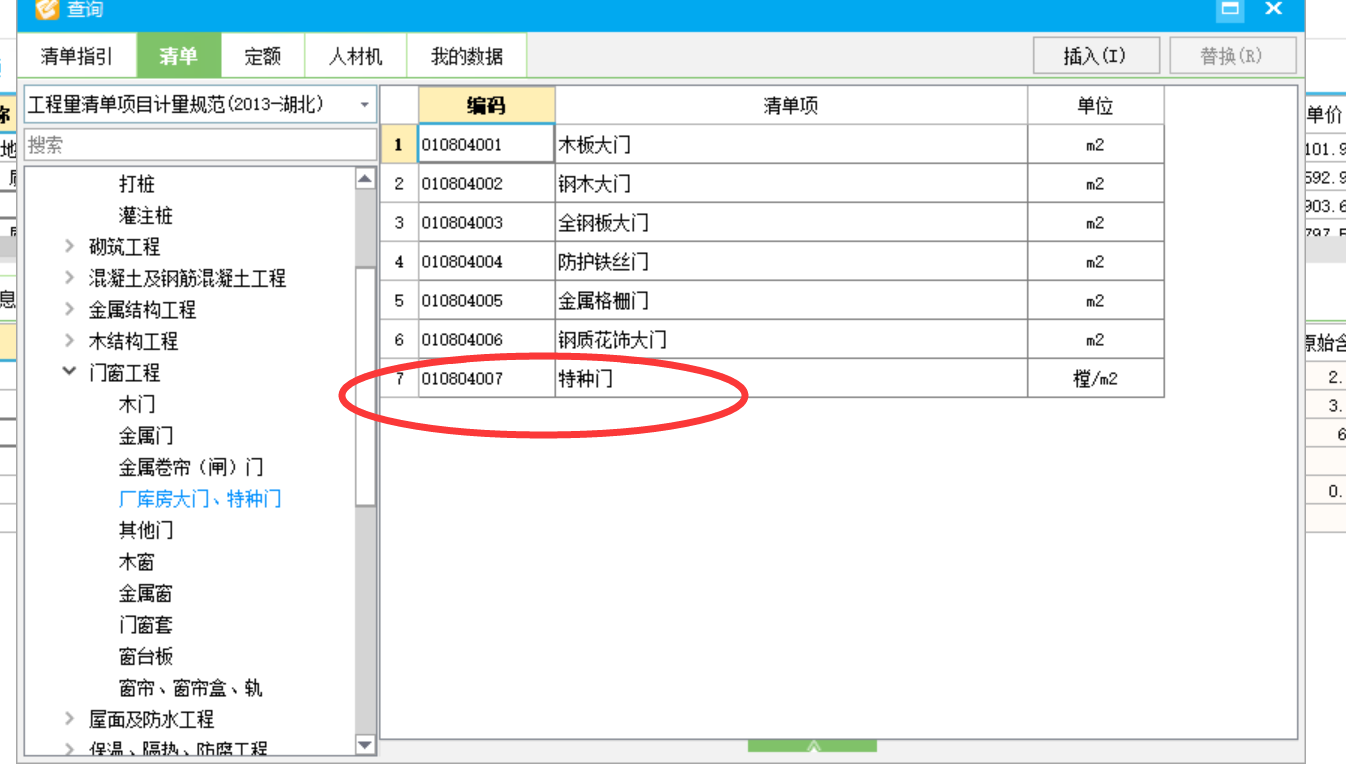The height and width of the screenshot is (781, 1346).
Task: Select 厂库房大门、特种门 tree item
Action: pos(200,499)
